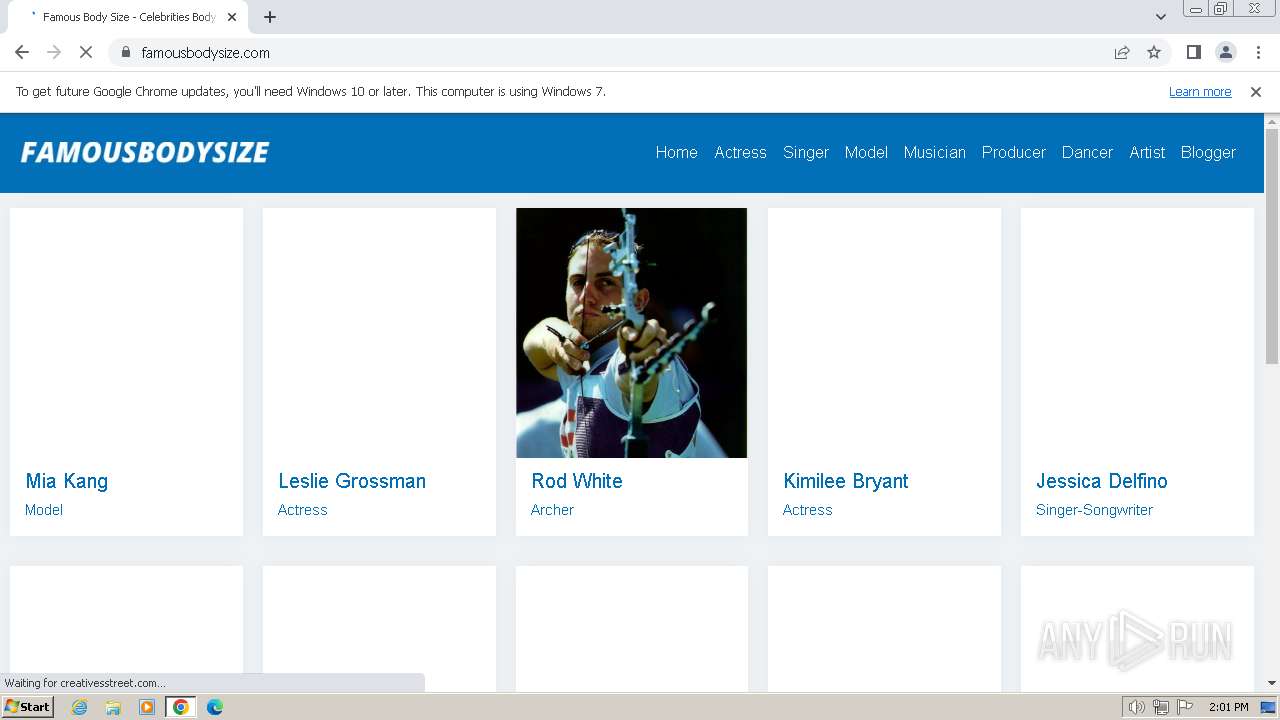Click the scrollbar down arrow

[x=1272, y=683]
